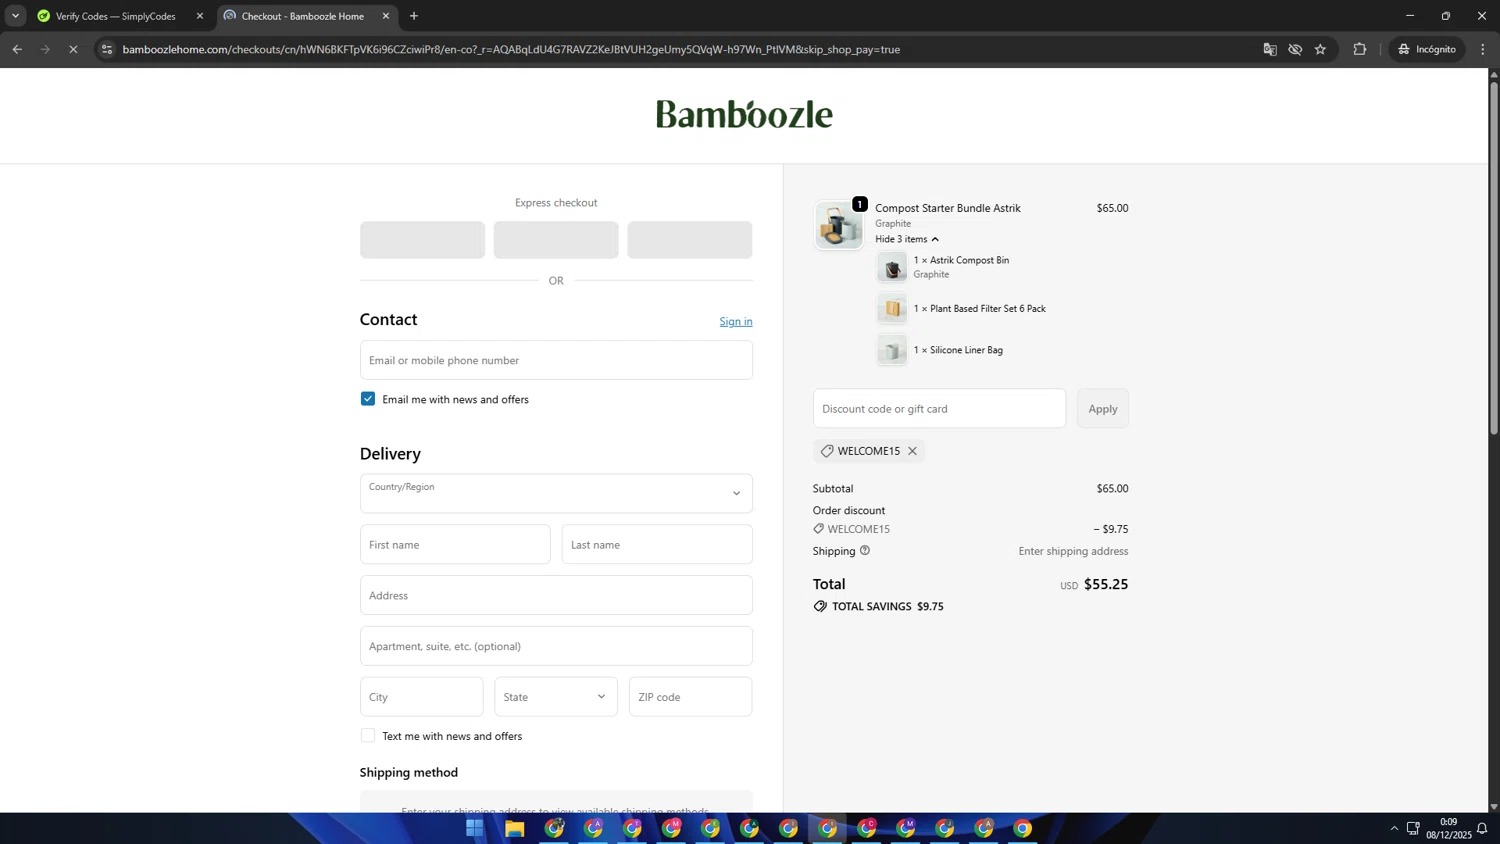Click the shipping info question mark icon
The height and width of the screenshot is (844, 1500).
(x=865, y=550)
